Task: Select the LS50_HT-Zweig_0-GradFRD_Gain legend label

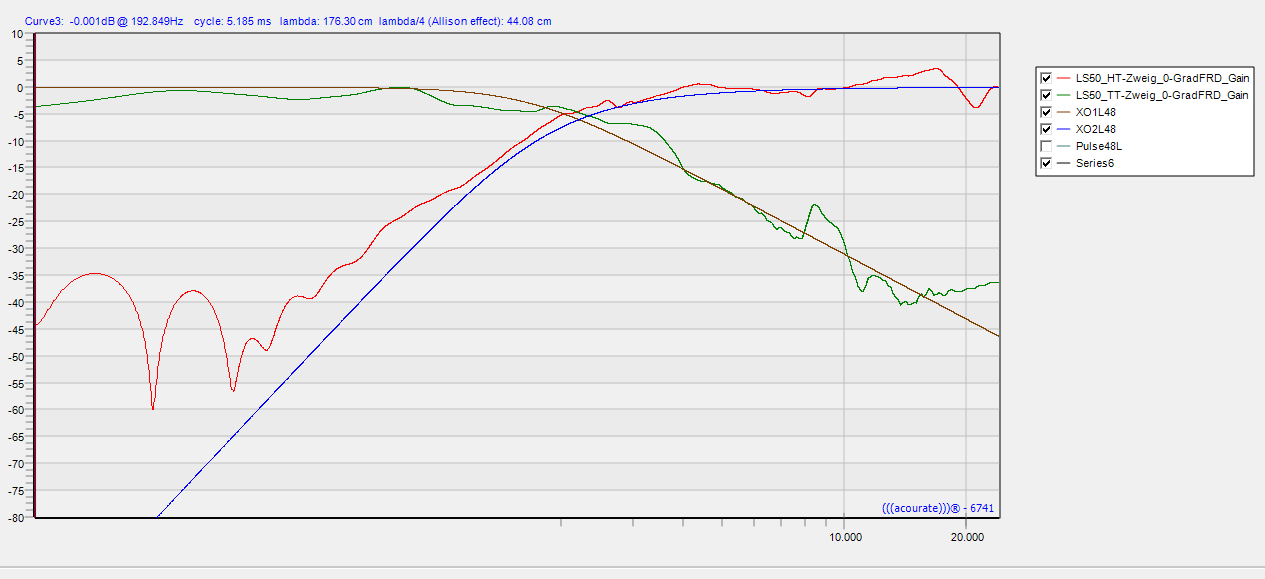Action: point(1162,78)
